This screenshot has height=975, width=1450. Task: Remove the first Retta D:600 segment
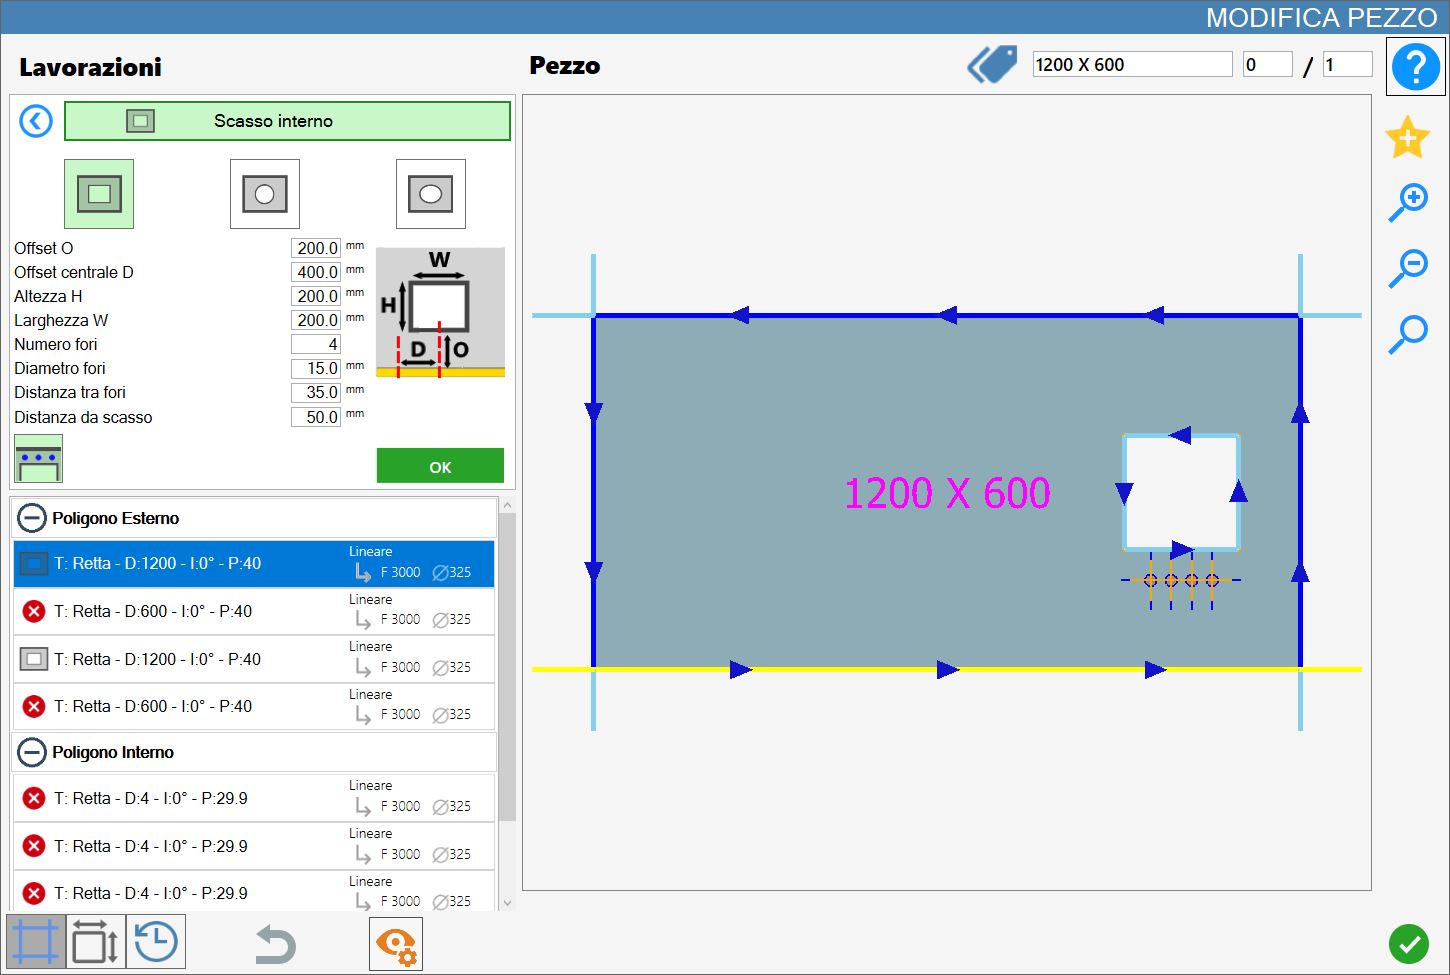point(34,611)
